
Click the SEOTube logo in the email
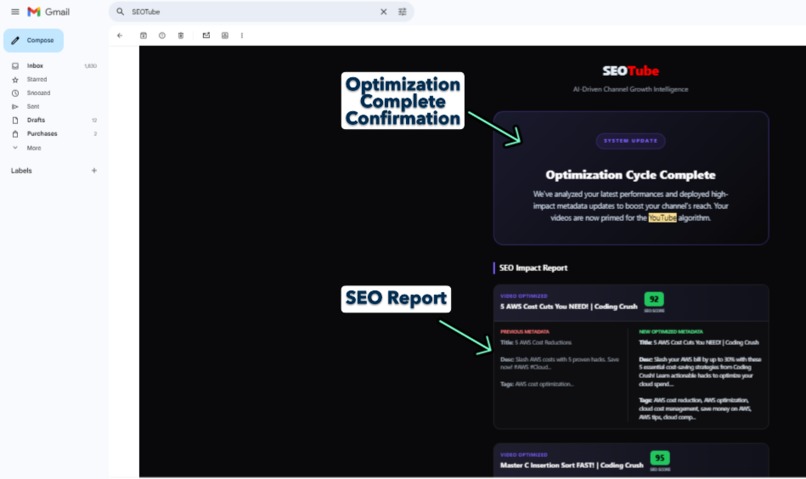point(631,71)
